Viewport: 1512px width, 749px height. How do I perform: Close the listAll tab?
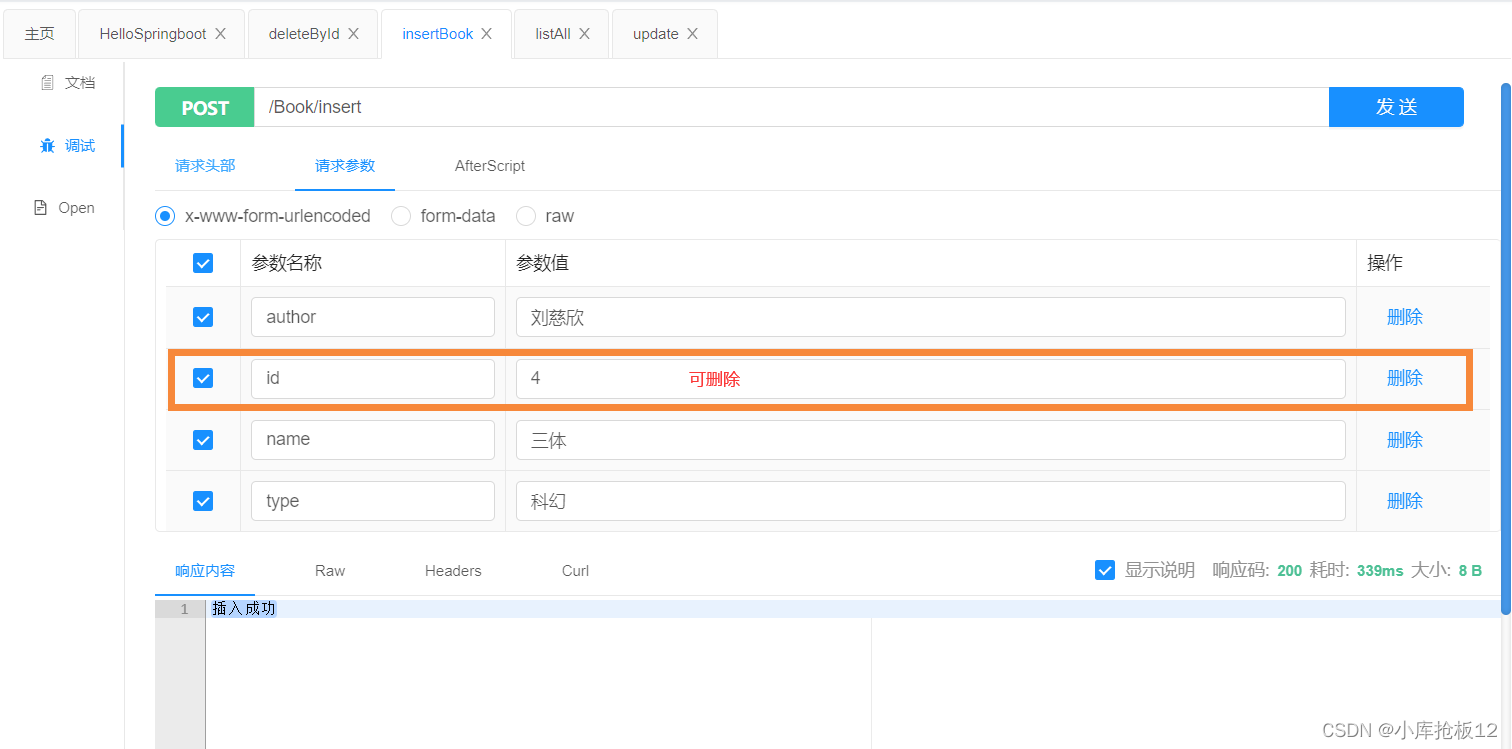click(x=585, y=34)
